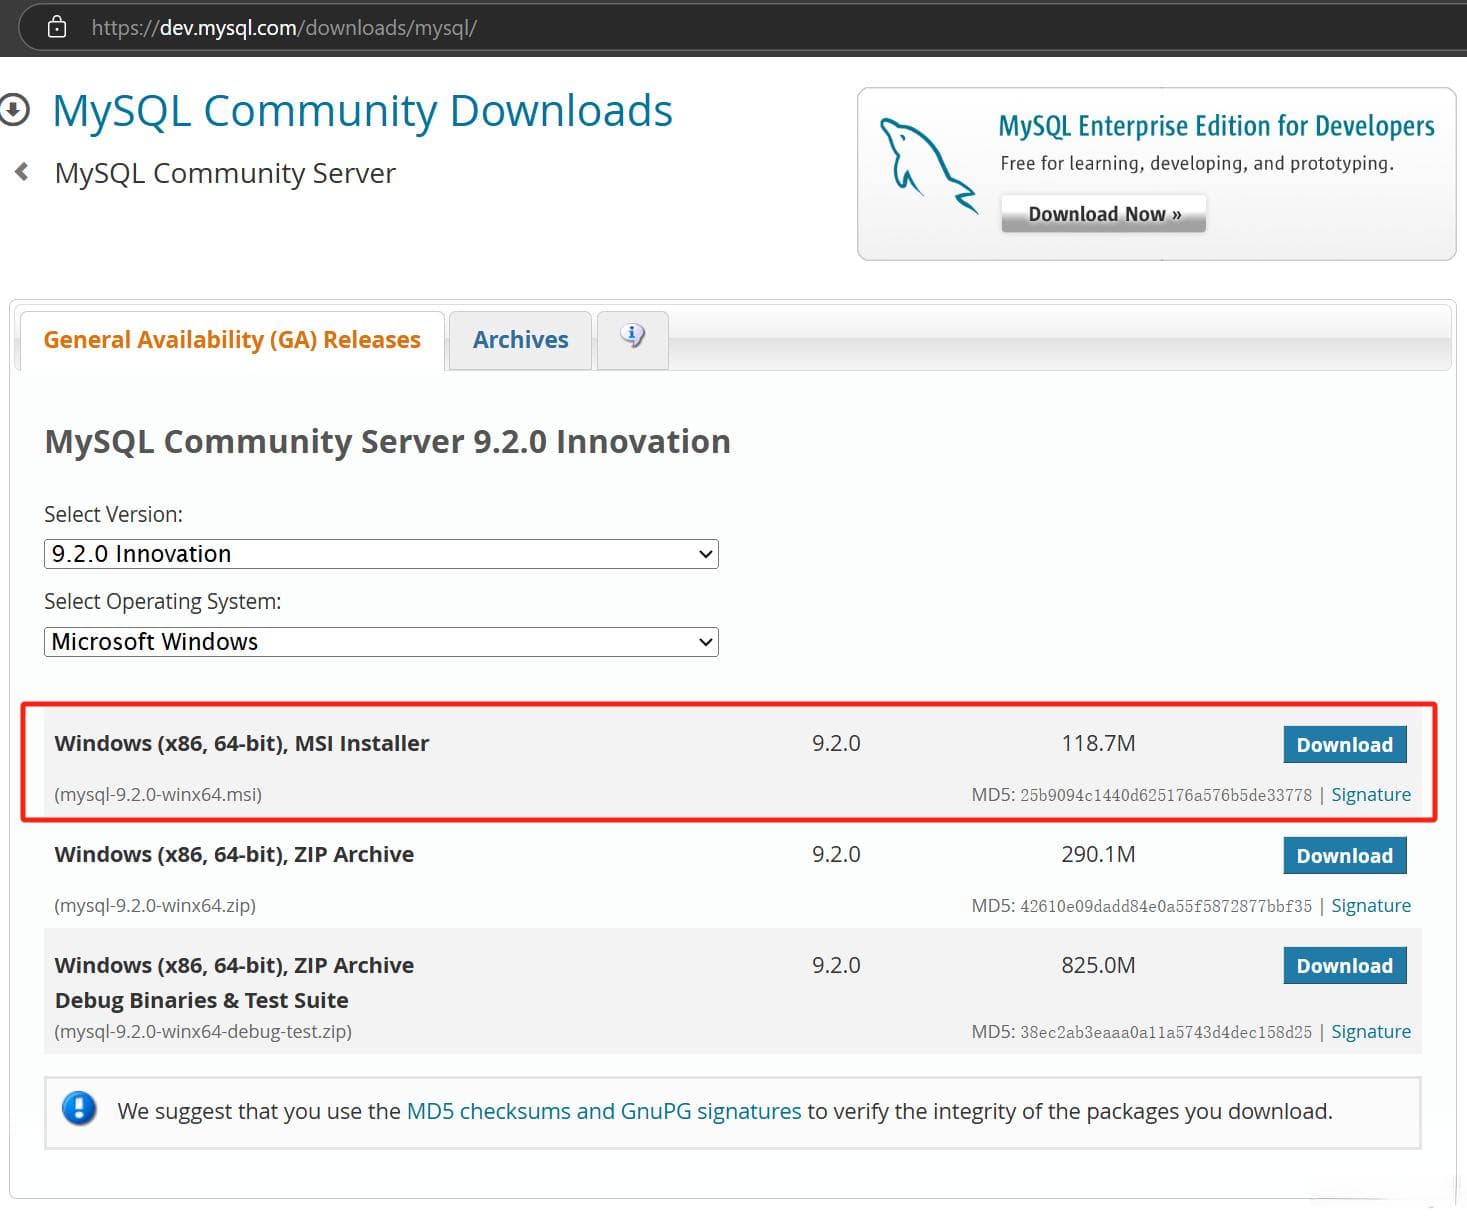Click the 290.1M file size
The height and width of the screenshot is (1219, 1467).
tap(1098, 854)
